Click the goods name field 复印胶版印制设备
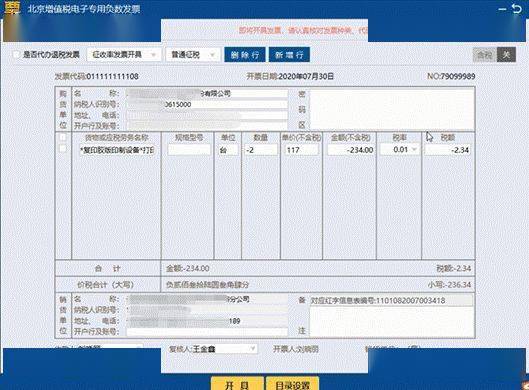Screen dimensions: 529x390 pos(117,150)
